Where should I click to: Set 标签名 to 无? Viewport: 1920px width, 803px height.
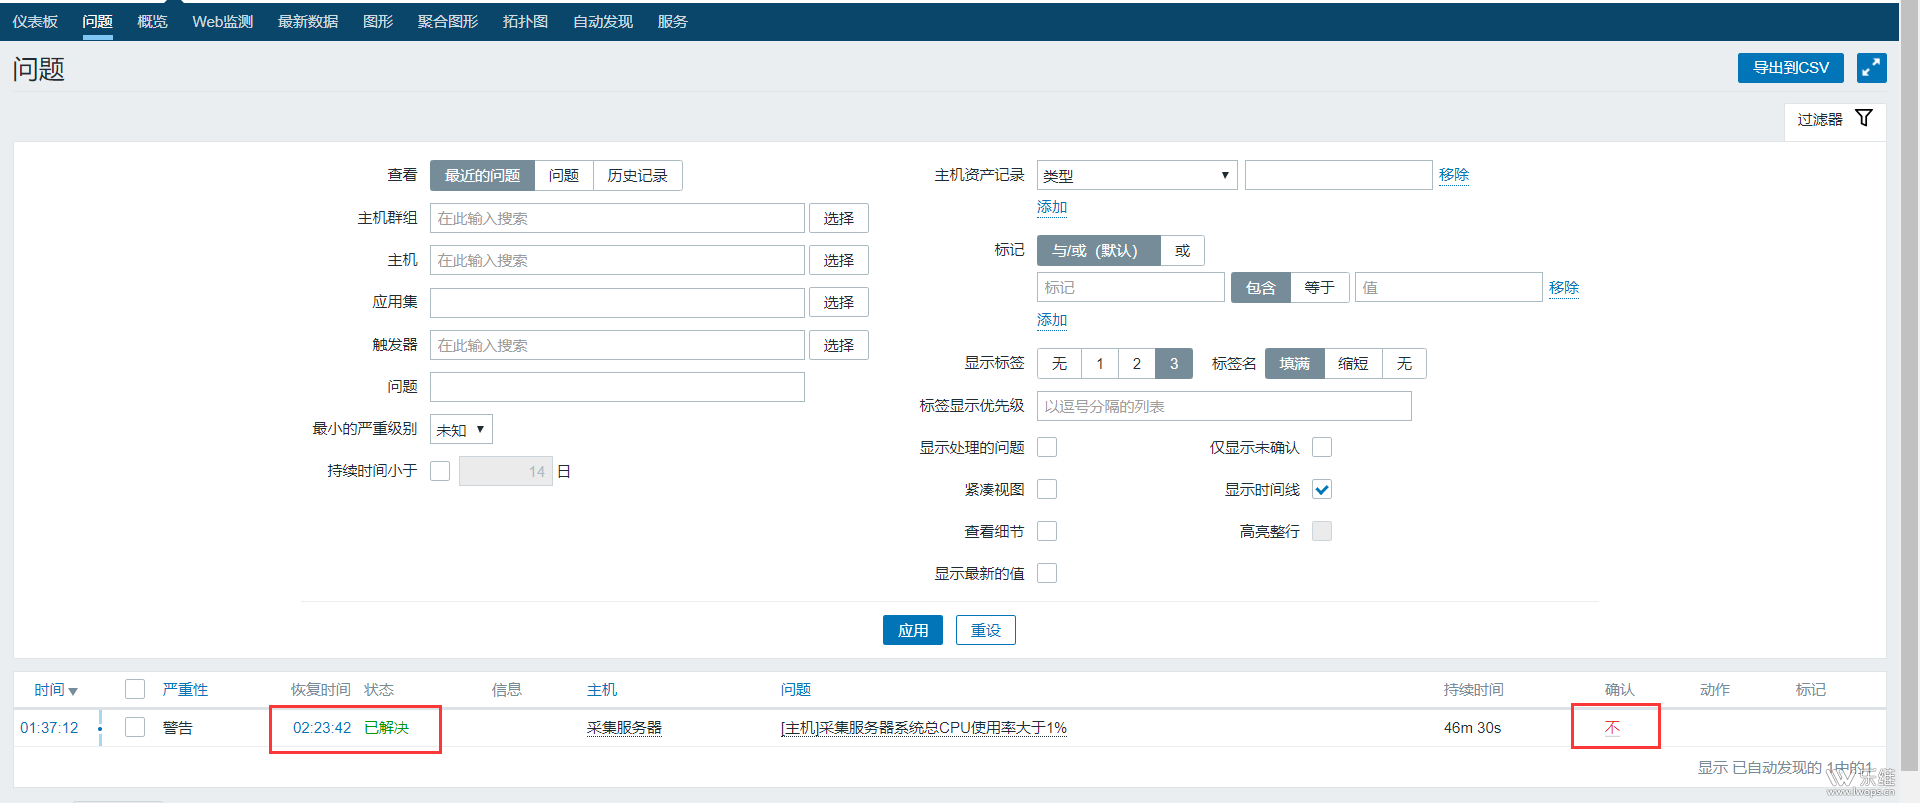click(1404, 363)
